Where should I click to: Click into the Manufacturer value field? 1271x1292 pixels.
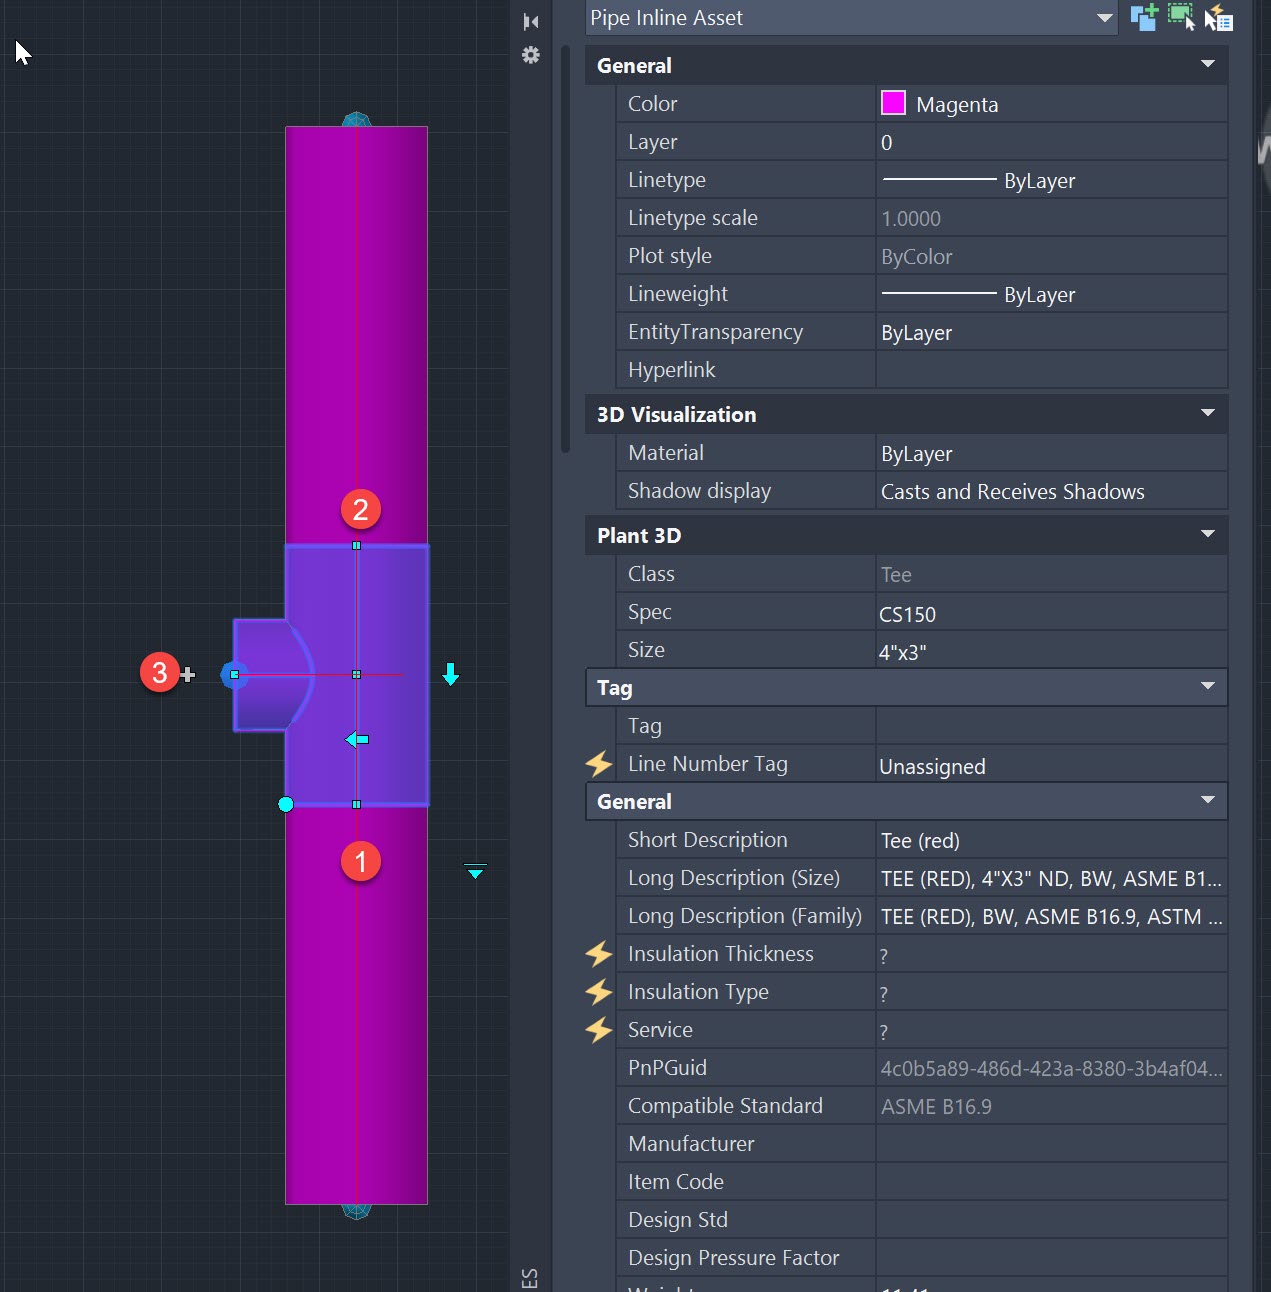click(x=1050, y=1143)
